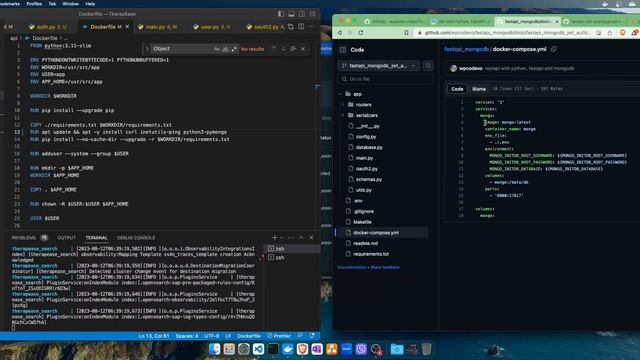Collapse file tree icon beside 'Code' heading

click(343, 50)
